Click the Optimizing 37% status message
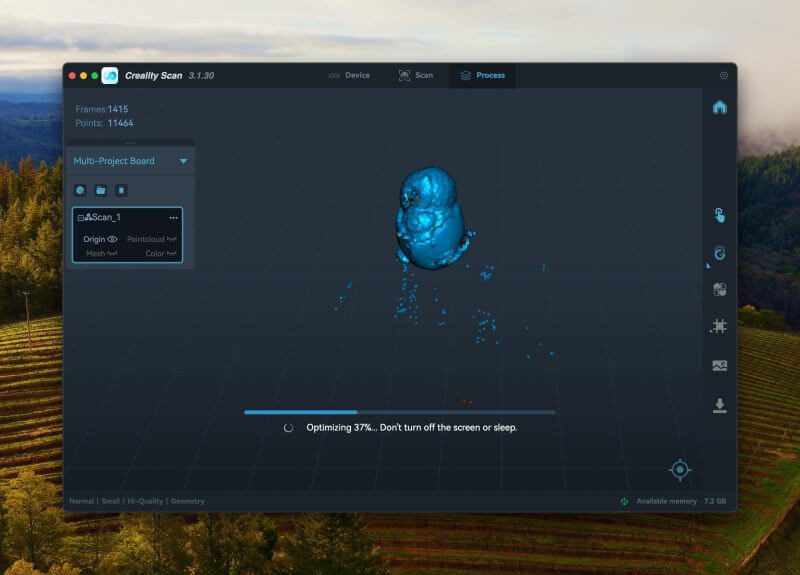800x575 pixels. [x=412, y=428]
